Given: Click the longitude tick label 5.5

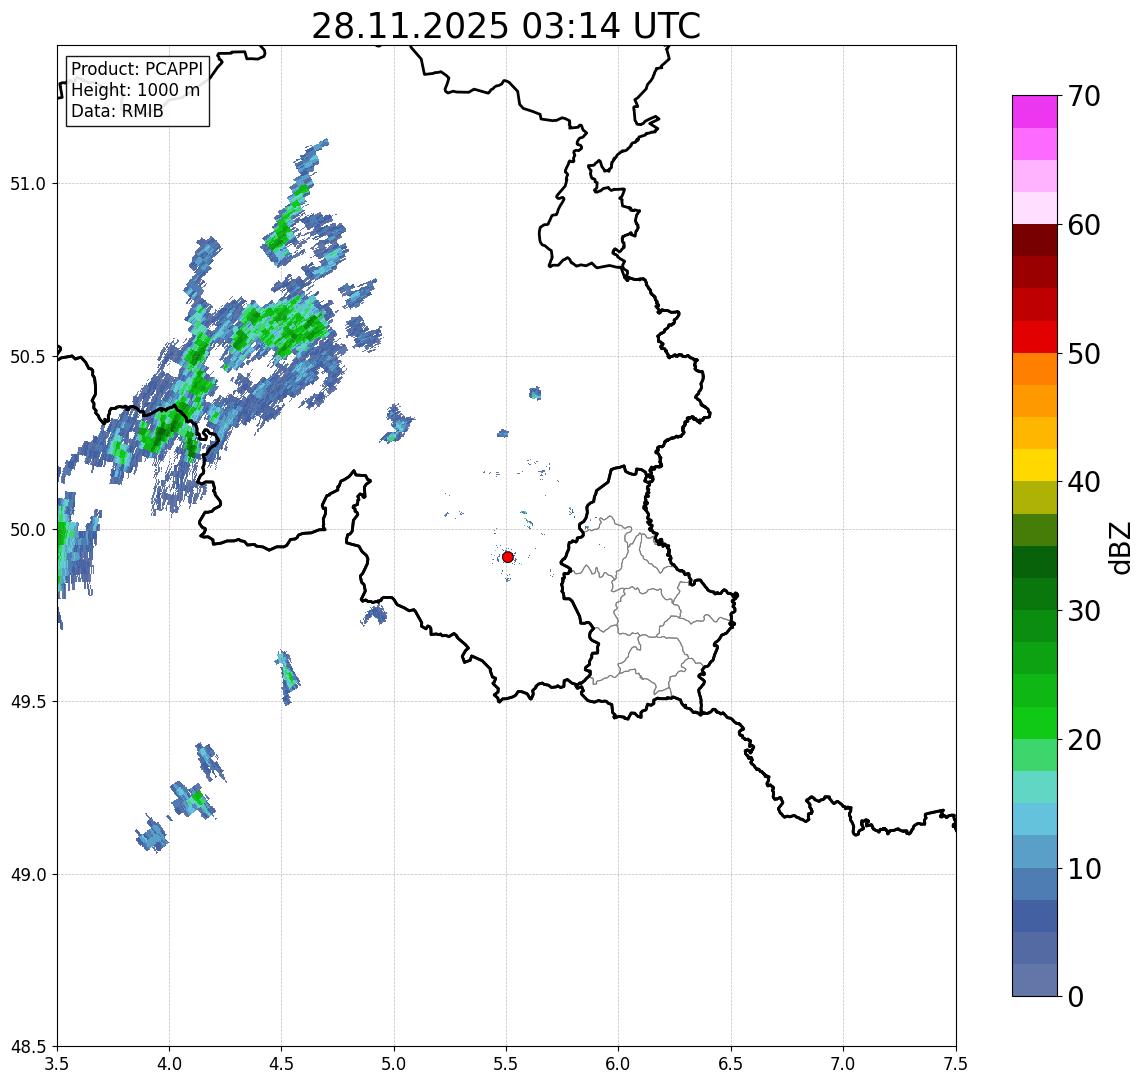Looking at the screenshot, I should (x=507, y=1064).
